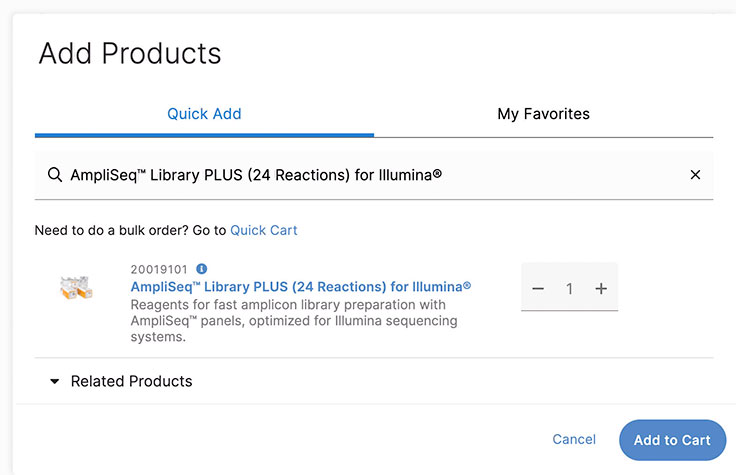Click the product search text field
Image resolution: width=736 pixels, height=475 pixels.
[x=370, y=175]
